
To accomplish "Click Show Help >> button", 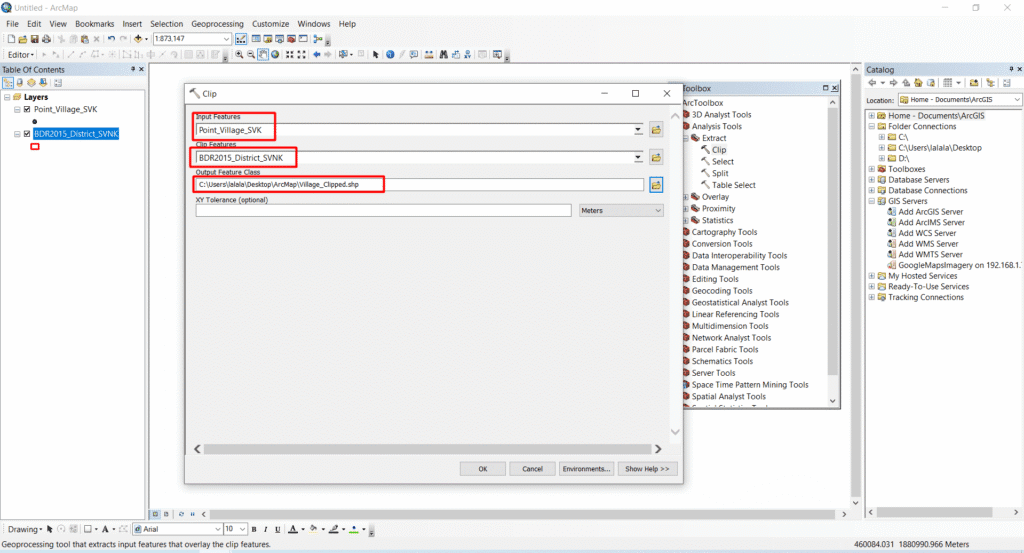I will tap(647, 469).
